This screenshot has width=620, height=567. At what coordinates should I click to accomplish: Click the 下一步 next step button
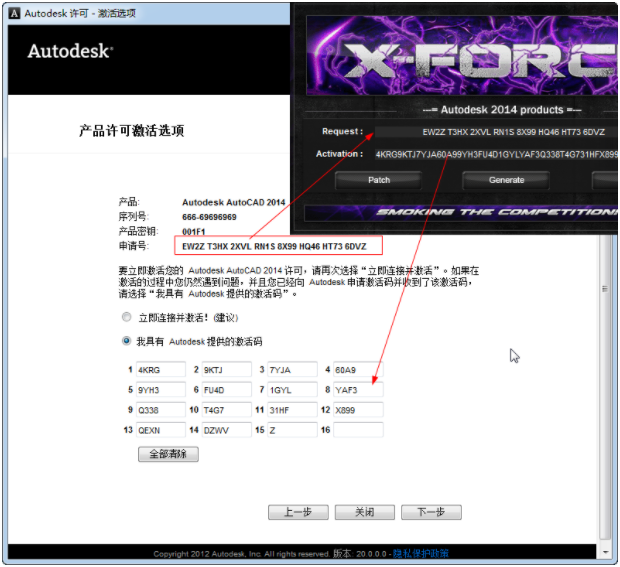[x=431, y=512]
